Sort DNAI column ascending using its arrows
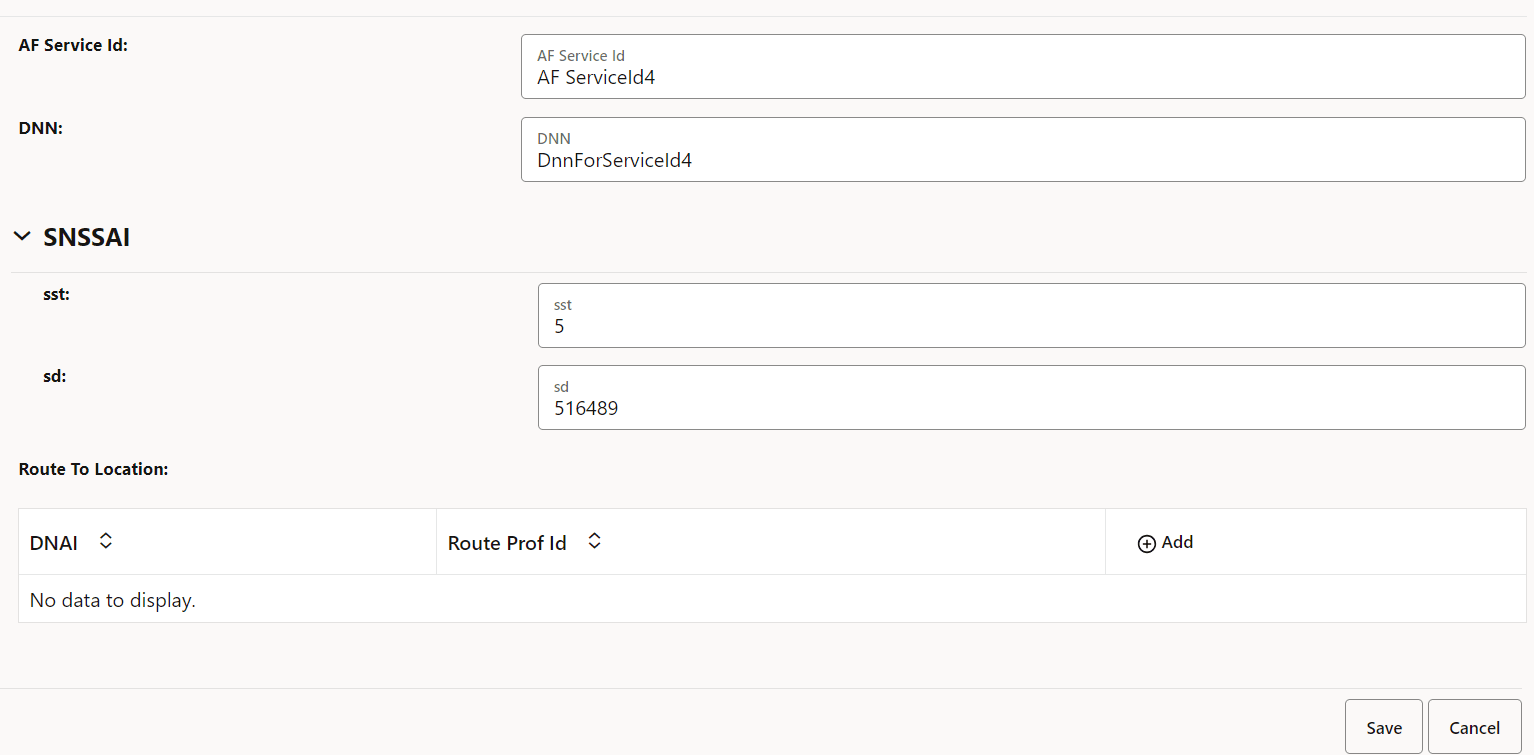1534x755 pixels. (105, 540)
